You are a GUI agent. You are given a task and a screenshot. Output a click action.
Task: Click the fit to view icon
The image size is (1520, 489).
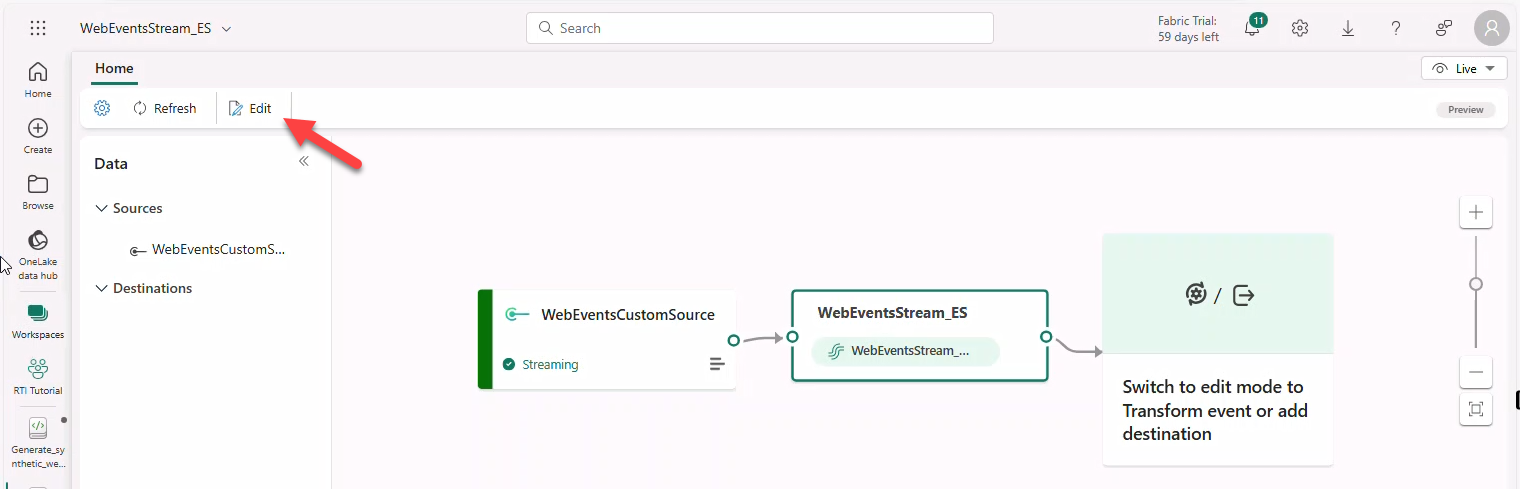(x=1476, y=409)
